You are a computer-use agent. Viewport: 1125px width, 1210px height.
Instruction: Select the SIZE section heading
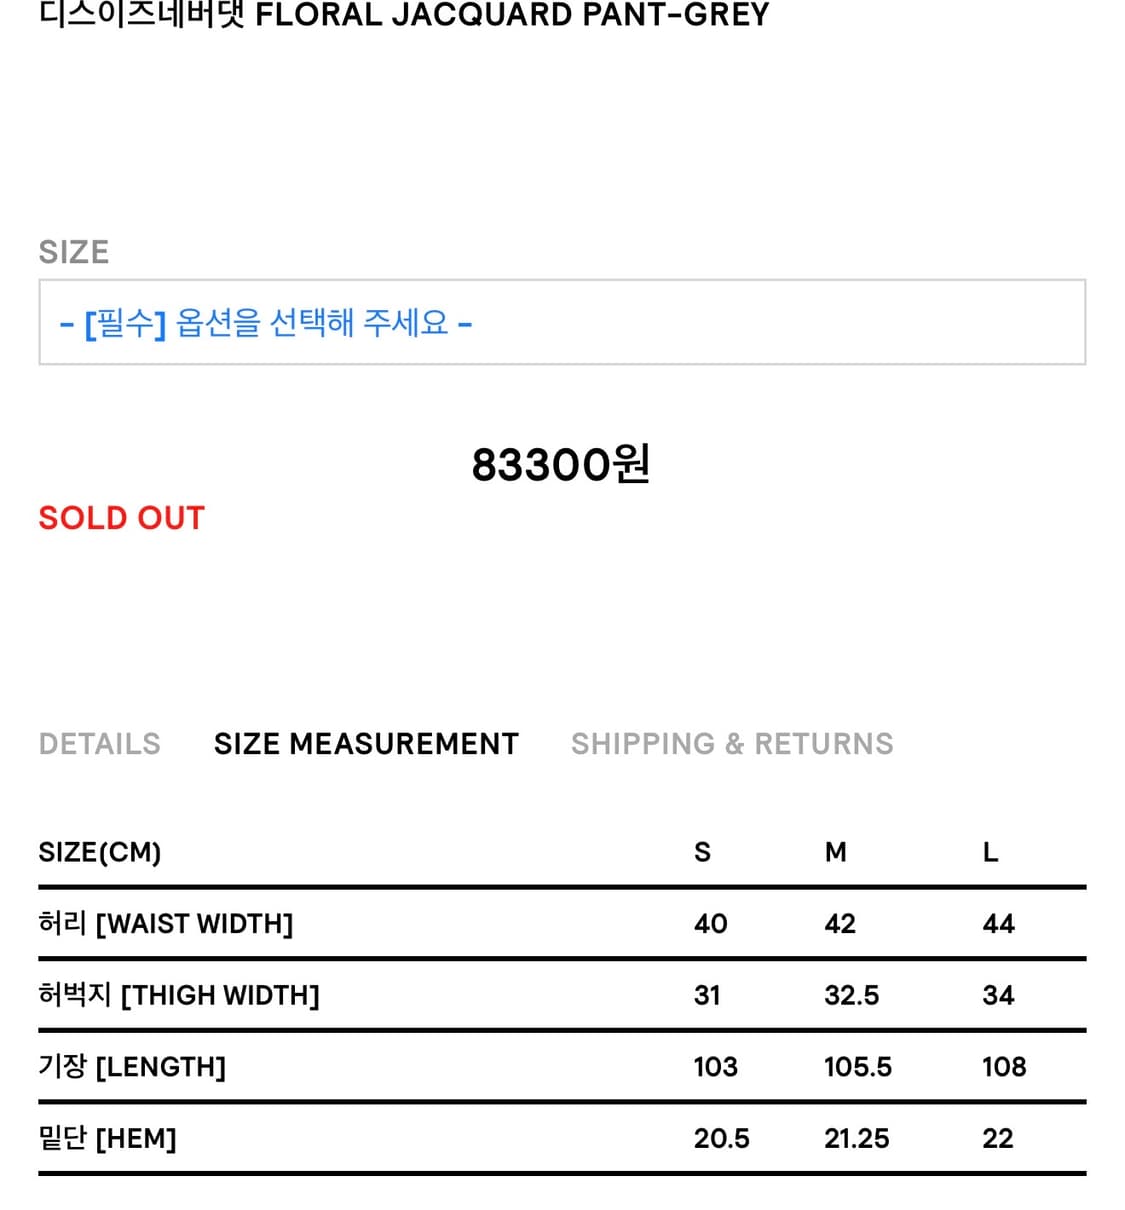pyautogui.click(x=73, y=252)
